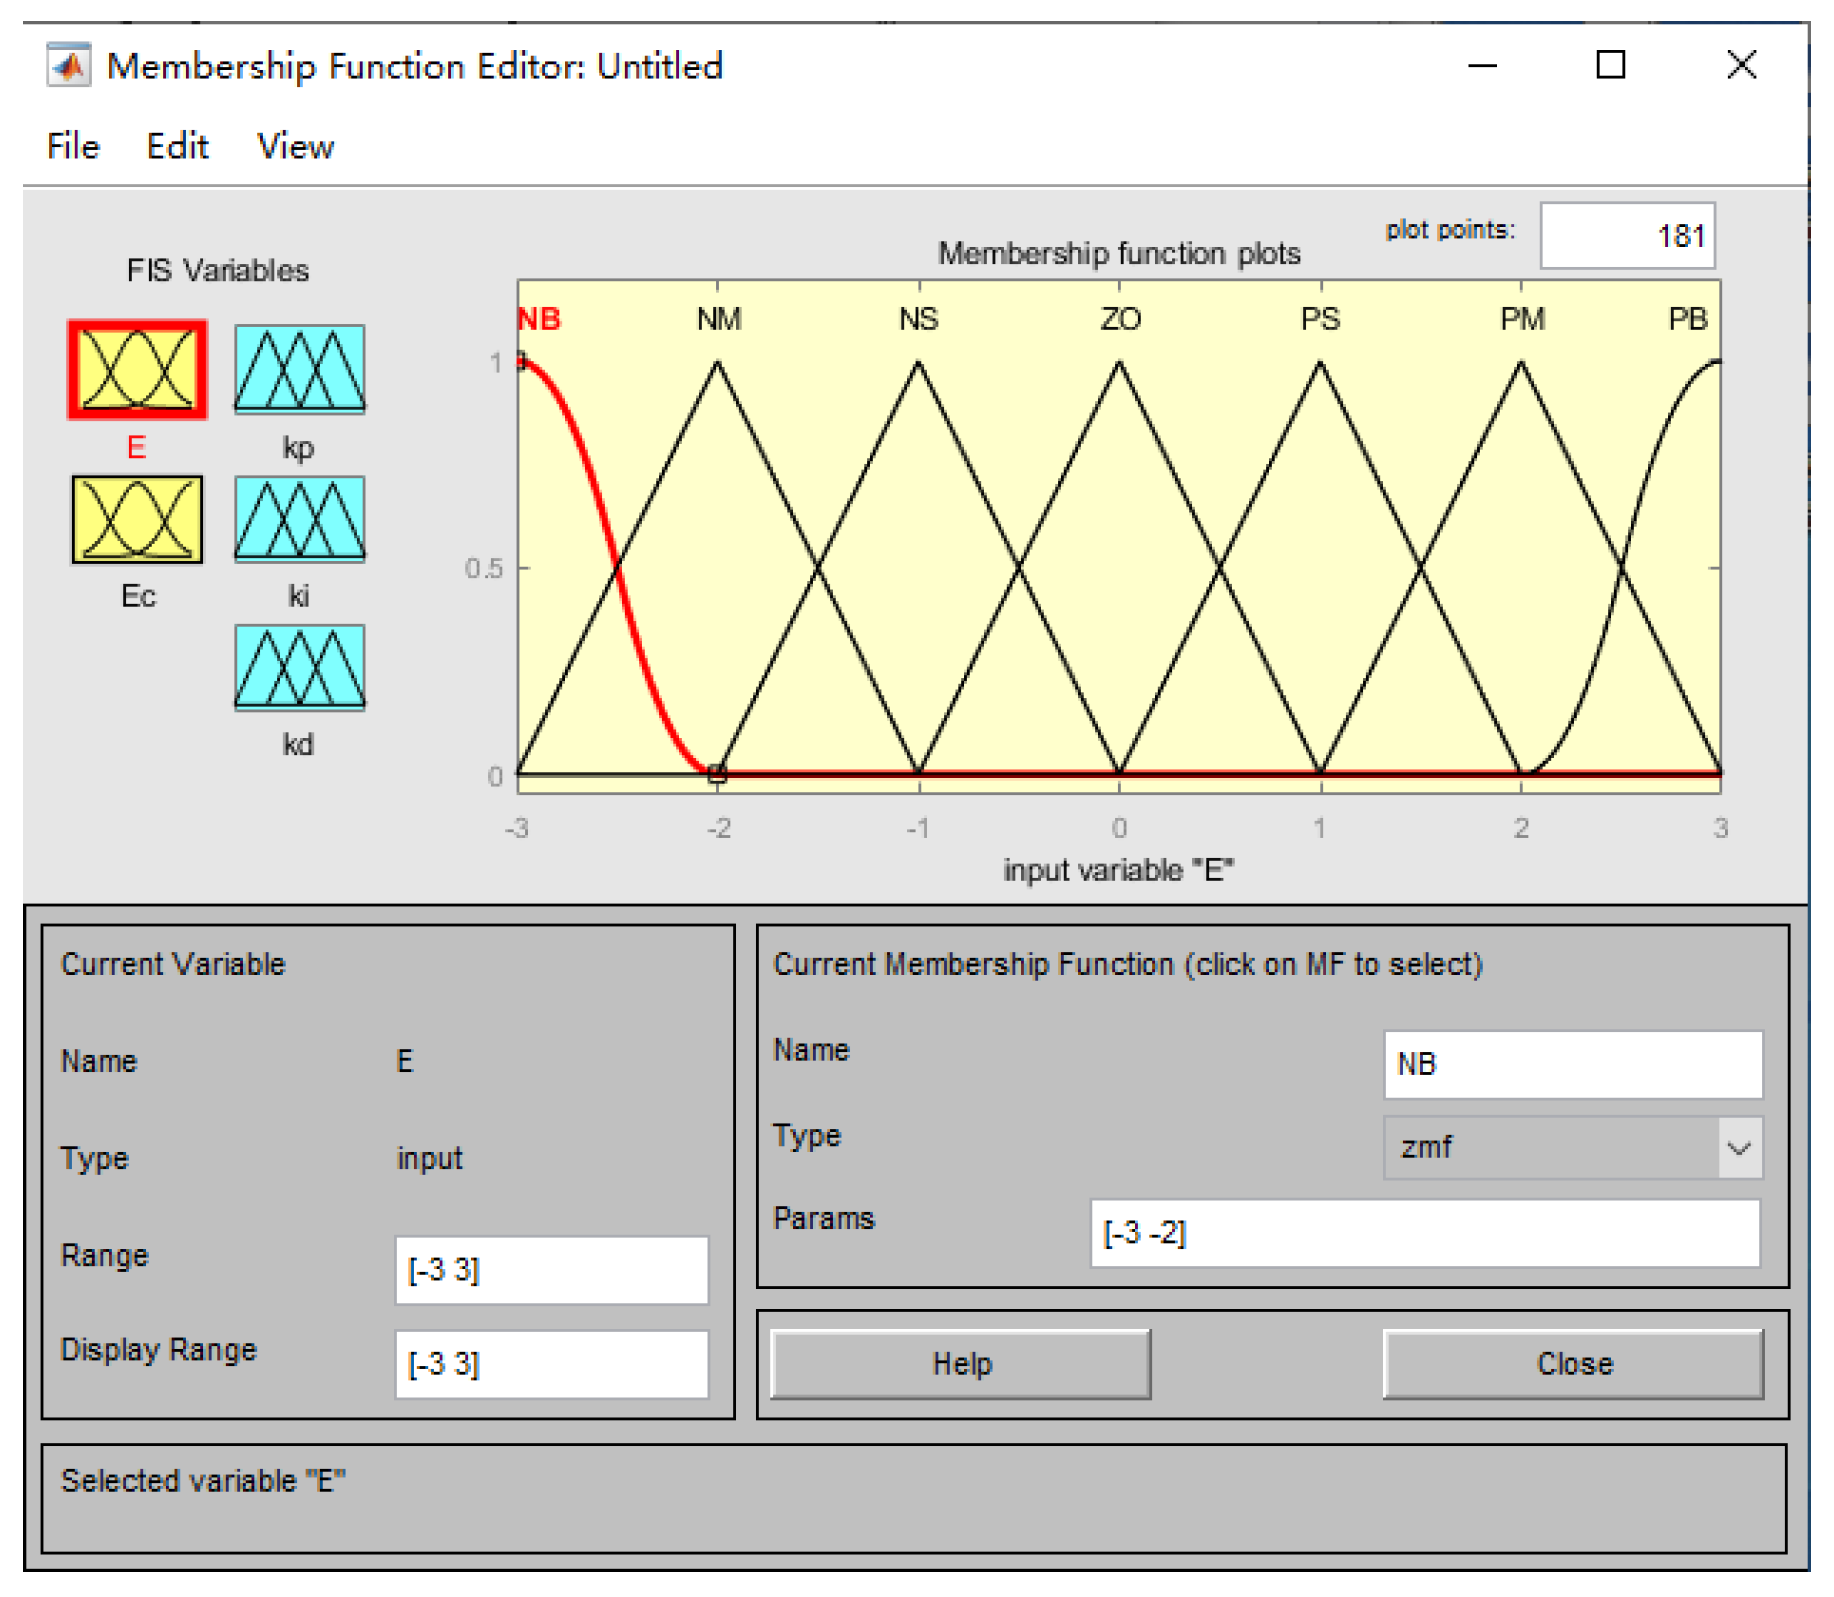The height and width of the screenshot is (1597, 1834).
Task: Select the Ec input variable icon
Action: point(137,519)
